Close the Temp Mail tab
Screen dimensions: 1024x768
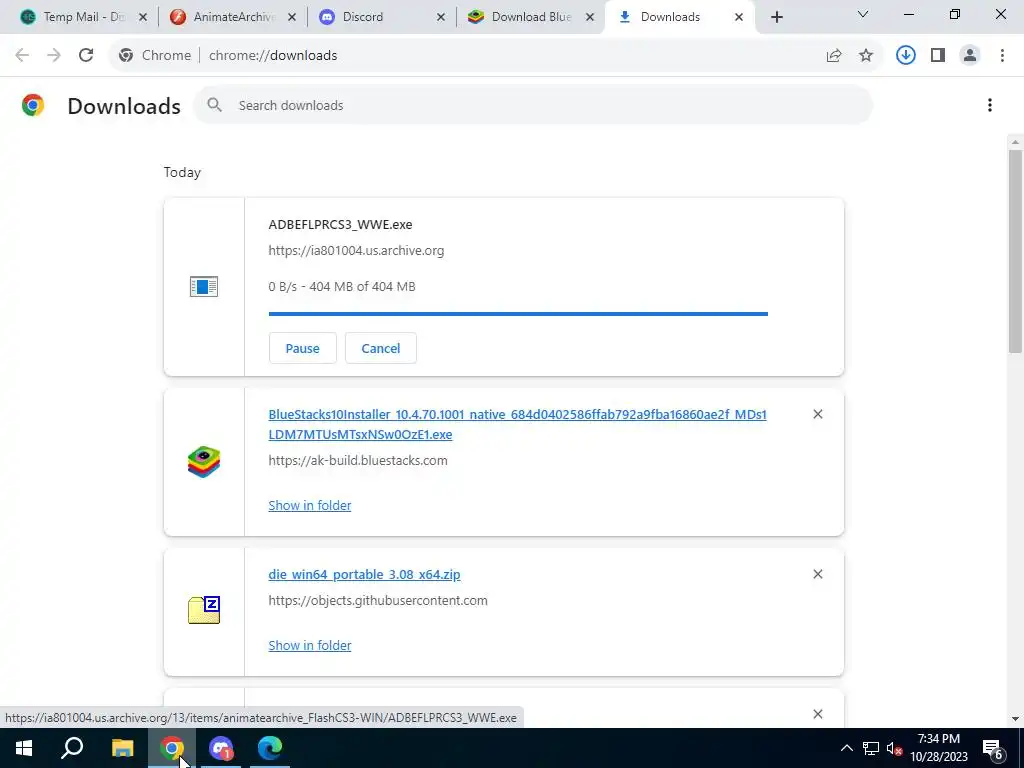coord(143,17)
